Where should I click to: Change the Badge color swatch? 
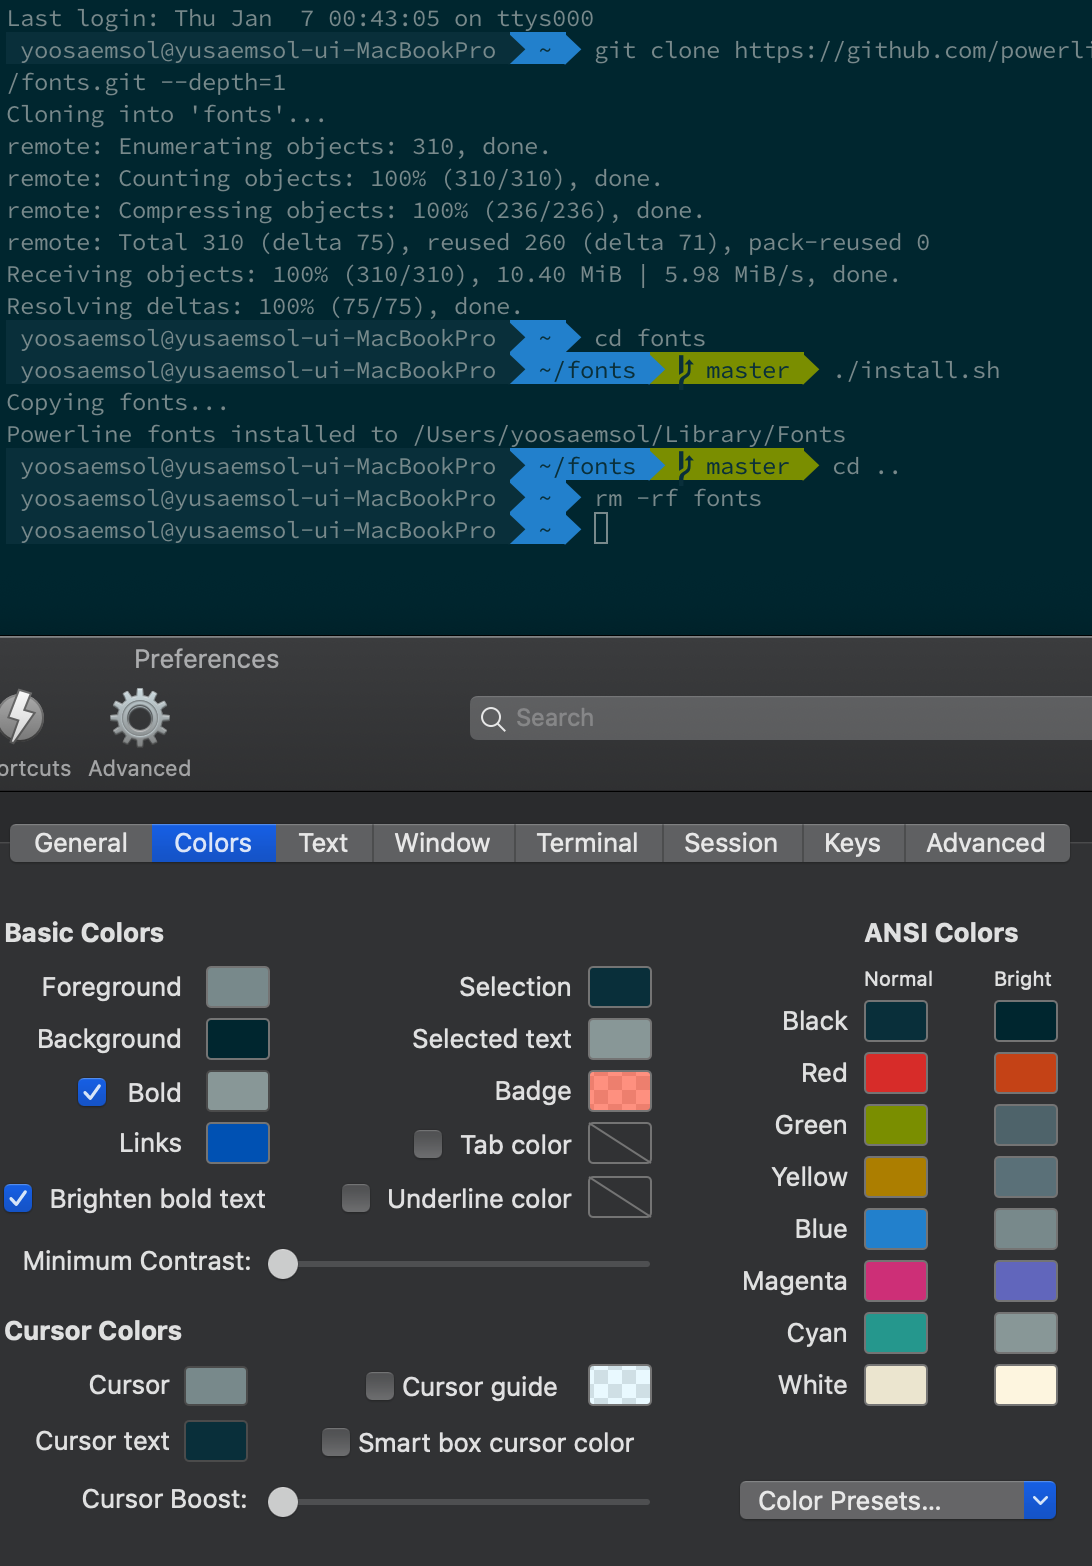[x=620, y=1091]
